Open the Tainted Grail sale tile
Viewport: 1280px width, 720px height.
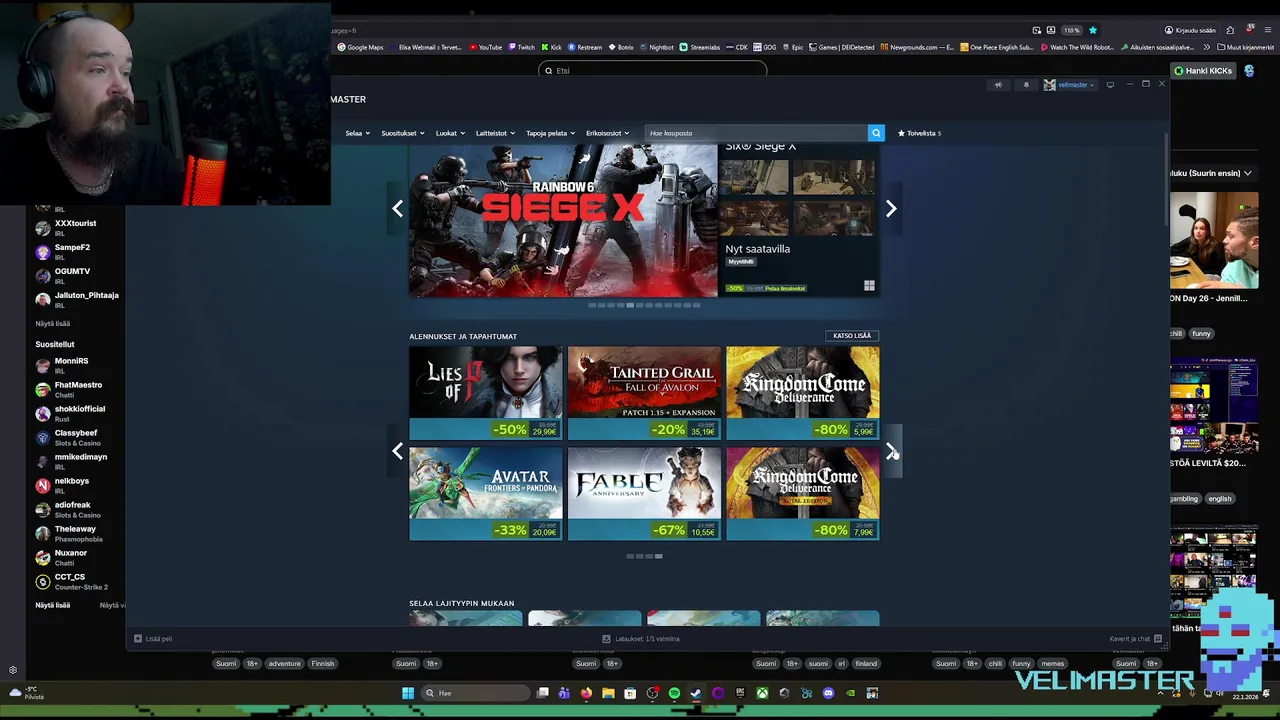[x=644, y=392]
